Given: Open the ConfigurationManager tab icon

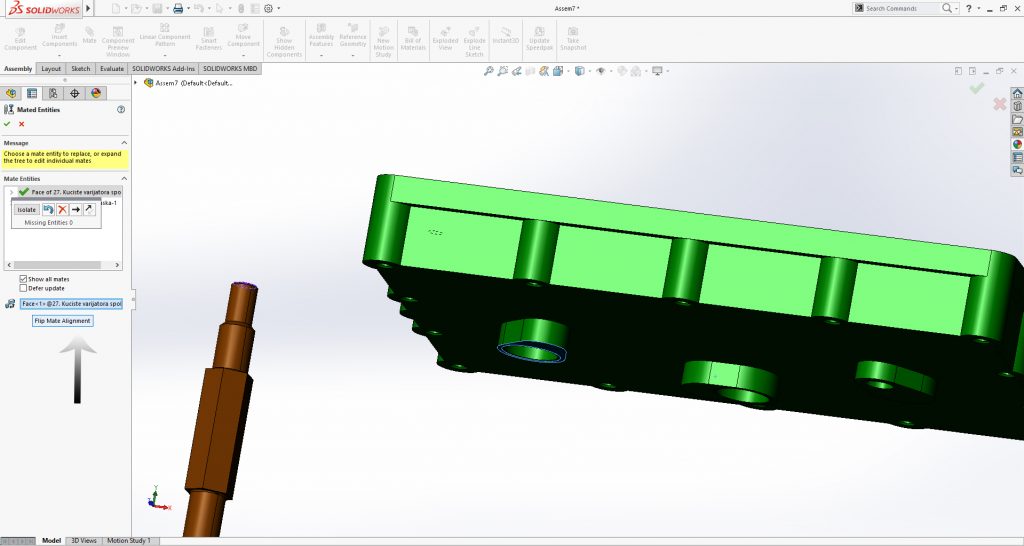Looking at the screenshot, I should [x=53, y=93].
